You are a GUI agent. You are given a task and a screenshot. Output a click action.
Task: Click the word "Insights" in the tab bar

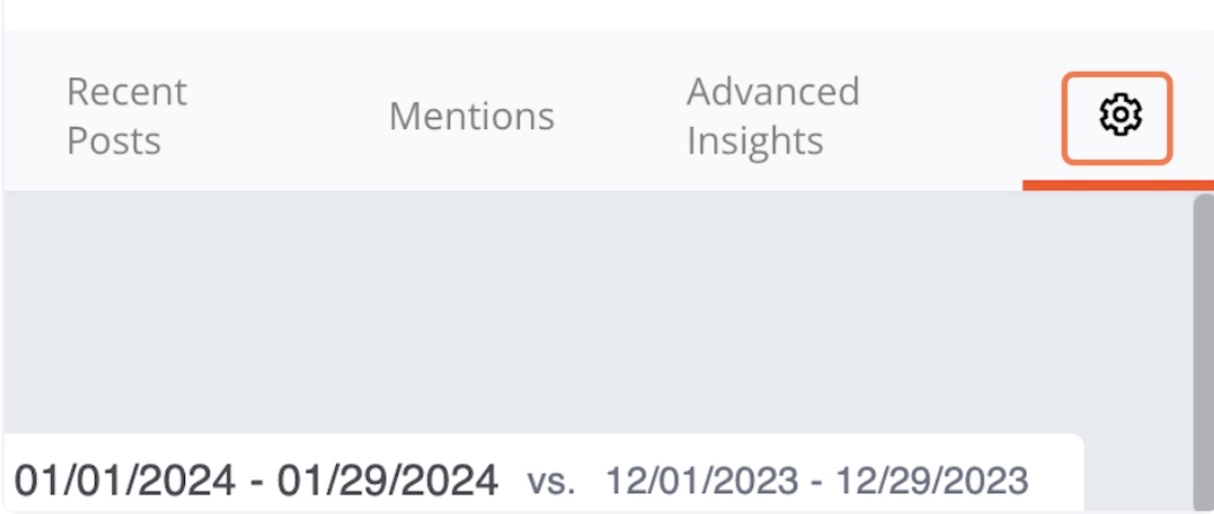coord(755,141)
